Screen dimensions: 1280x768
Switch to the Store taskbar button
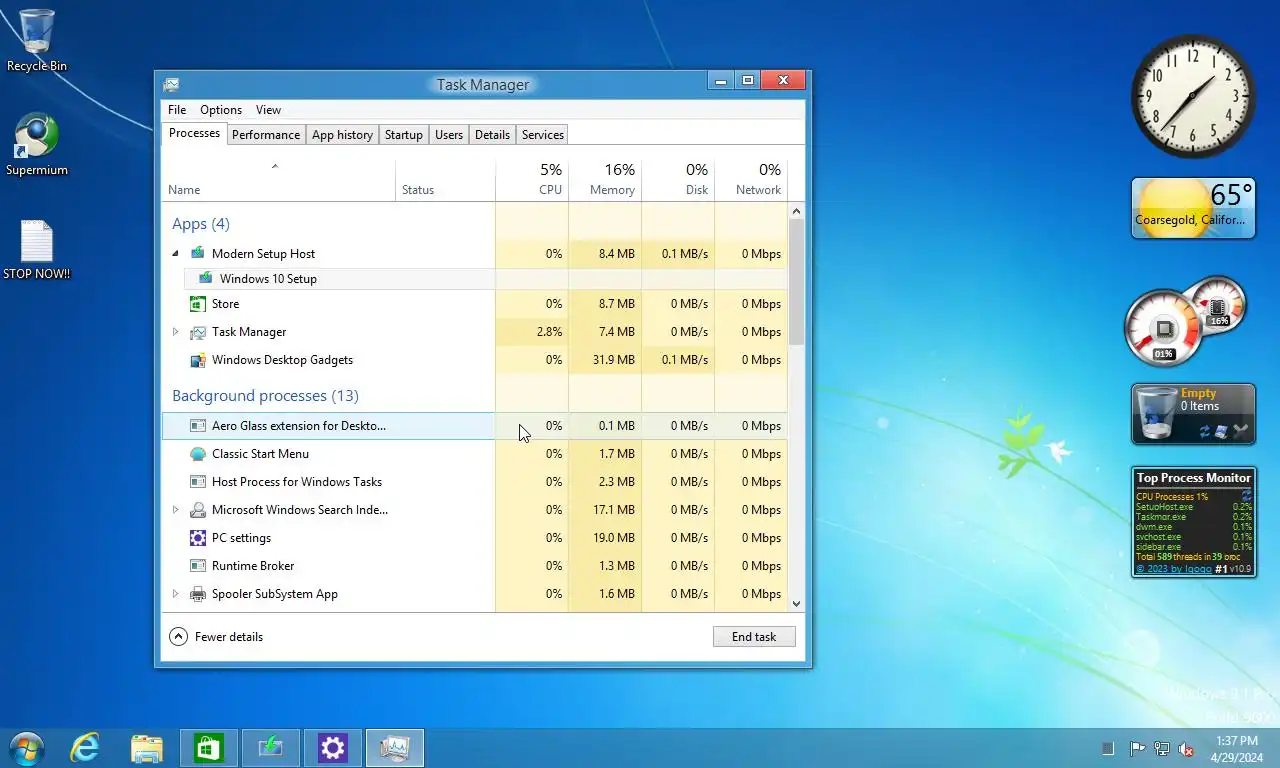(x=209, y=748)
